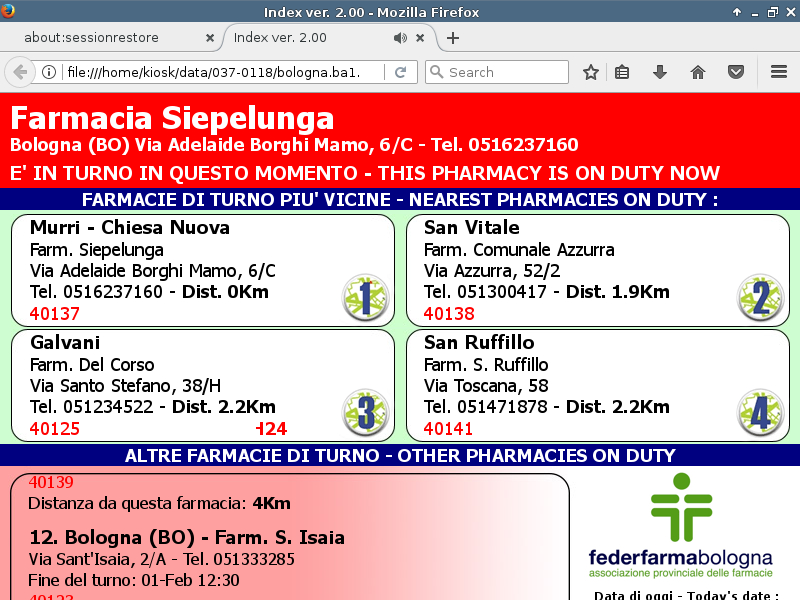800x600 pixels.
Task: Reload the current page
Action: [x=400, y=72]
